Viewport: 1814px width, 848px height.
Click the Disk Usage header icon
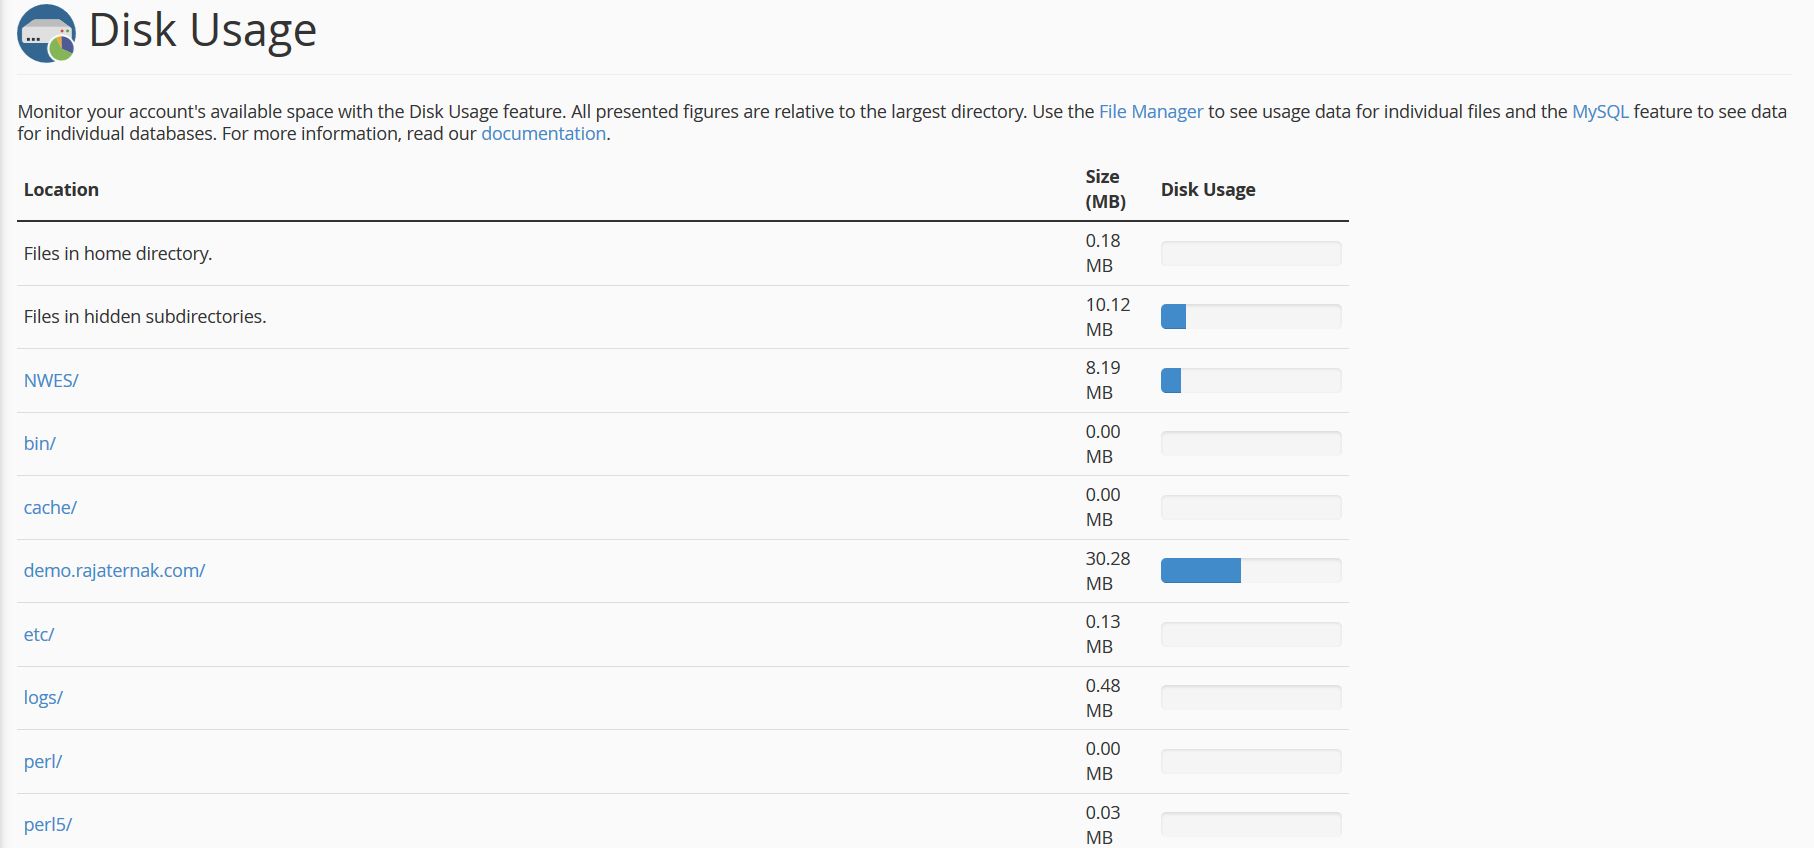(x=46, y=33)
